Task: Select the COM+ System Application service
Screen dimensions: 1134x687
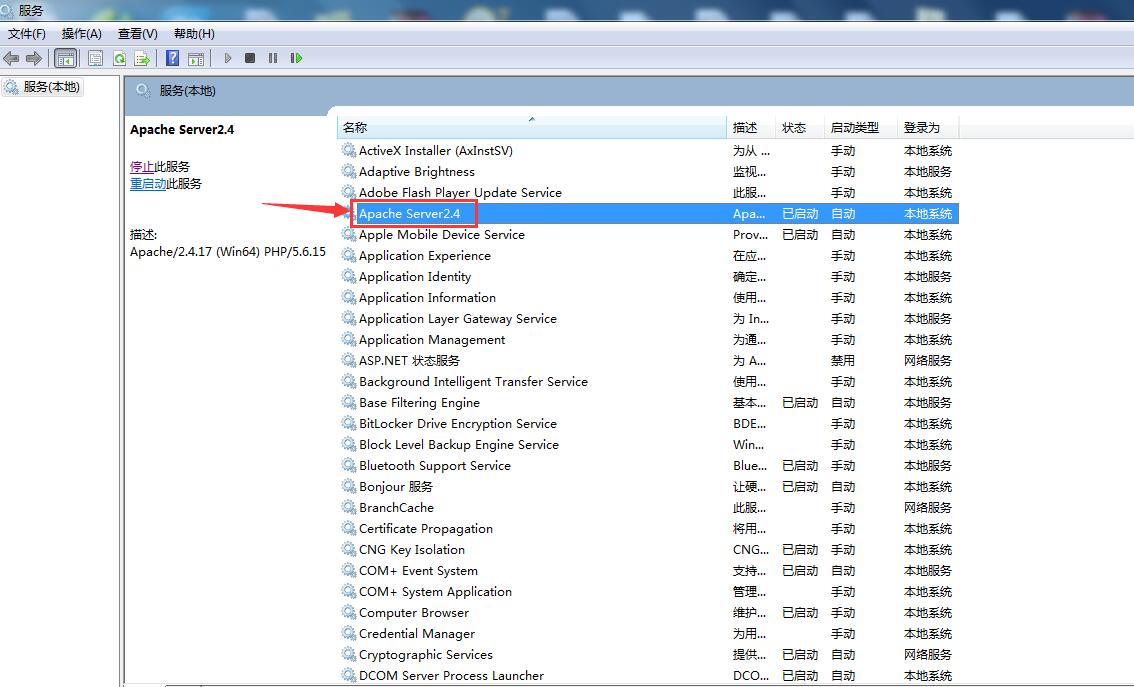Action: (649, 591)
